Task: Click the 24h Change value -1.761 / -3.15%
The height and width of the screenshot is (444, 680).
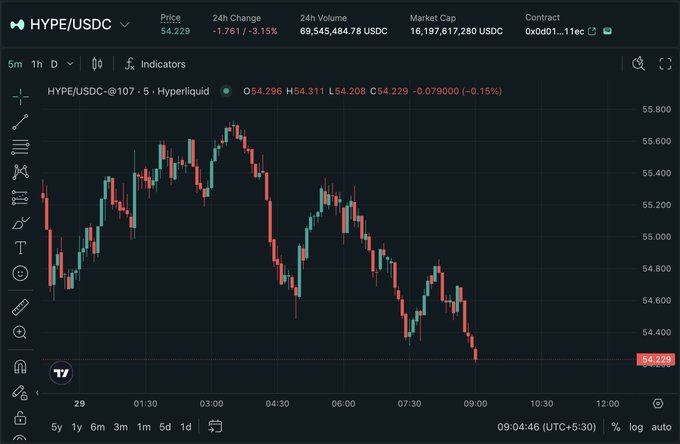Action: tap(245, 31)
